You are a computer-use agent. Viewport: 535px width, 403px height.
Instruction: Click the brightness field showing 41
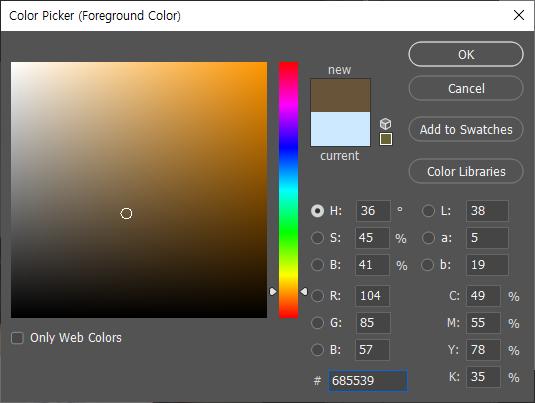[372, 265]
